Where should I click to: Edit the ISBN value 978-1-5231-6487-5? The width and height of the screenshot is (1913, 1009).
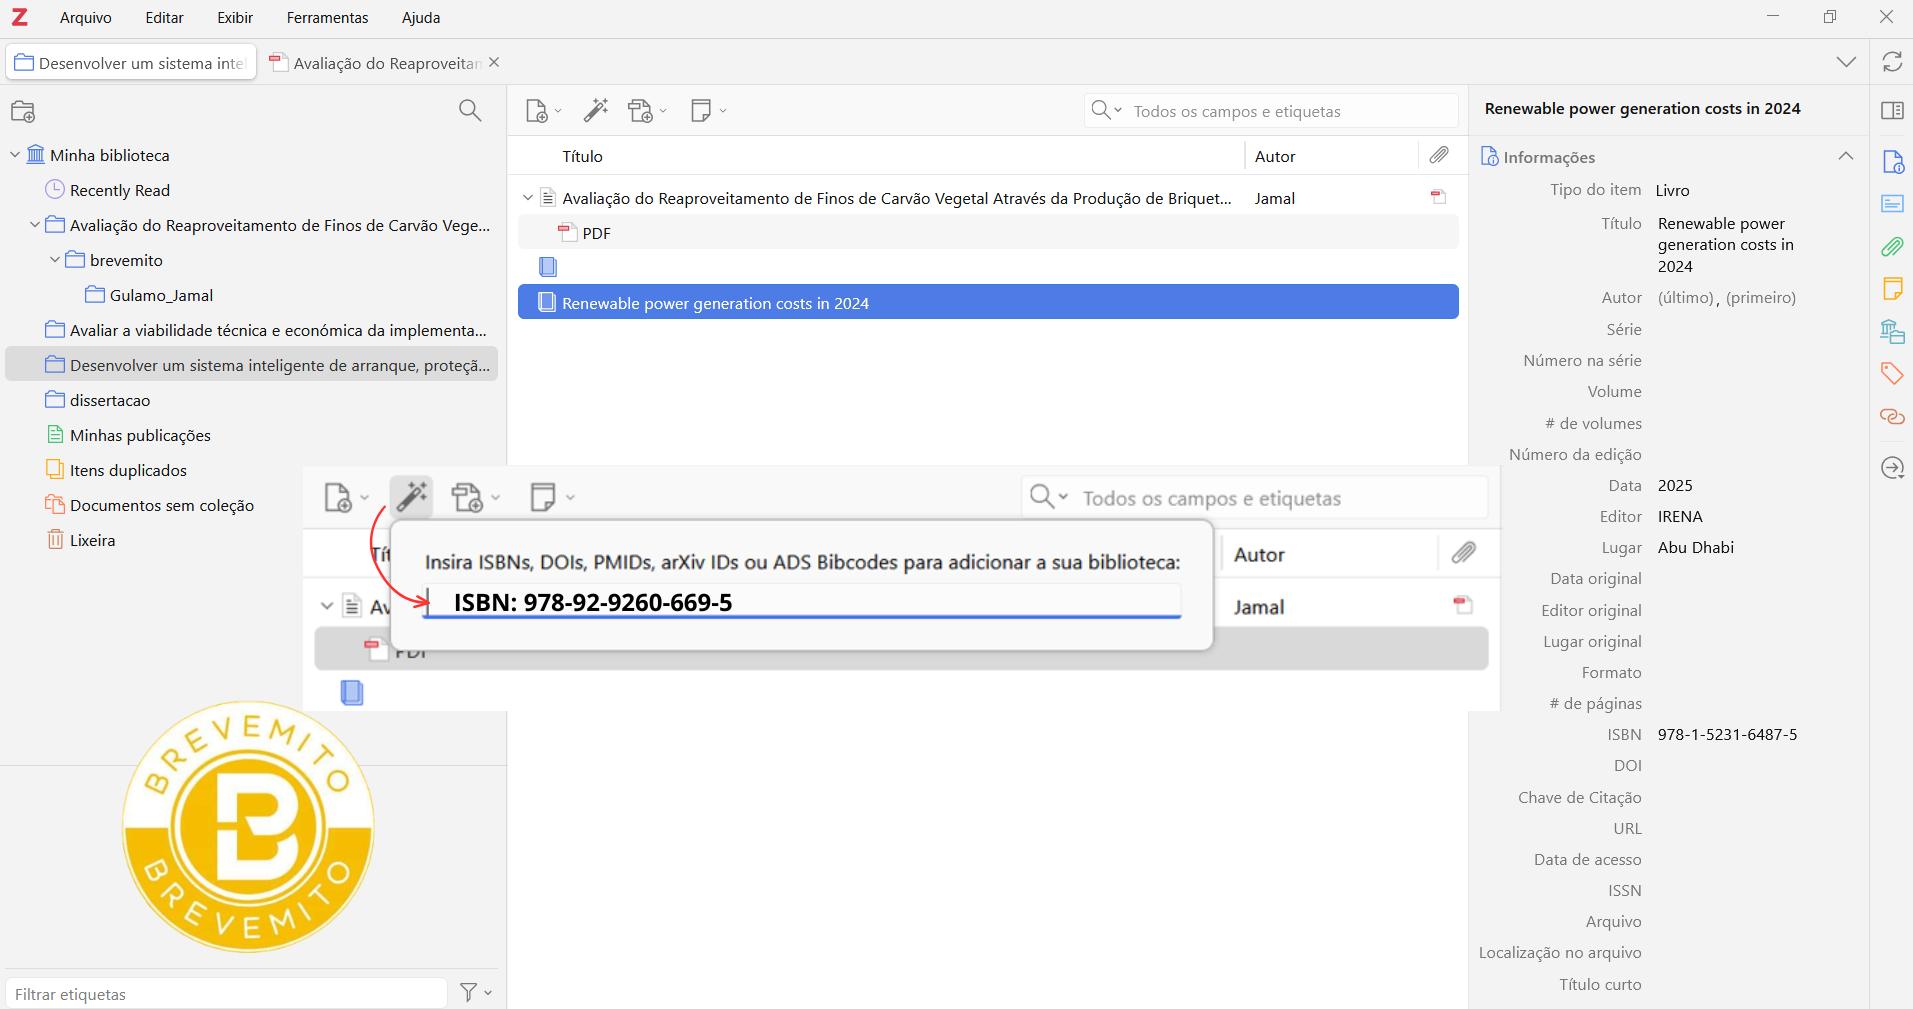click(1727, 734)
